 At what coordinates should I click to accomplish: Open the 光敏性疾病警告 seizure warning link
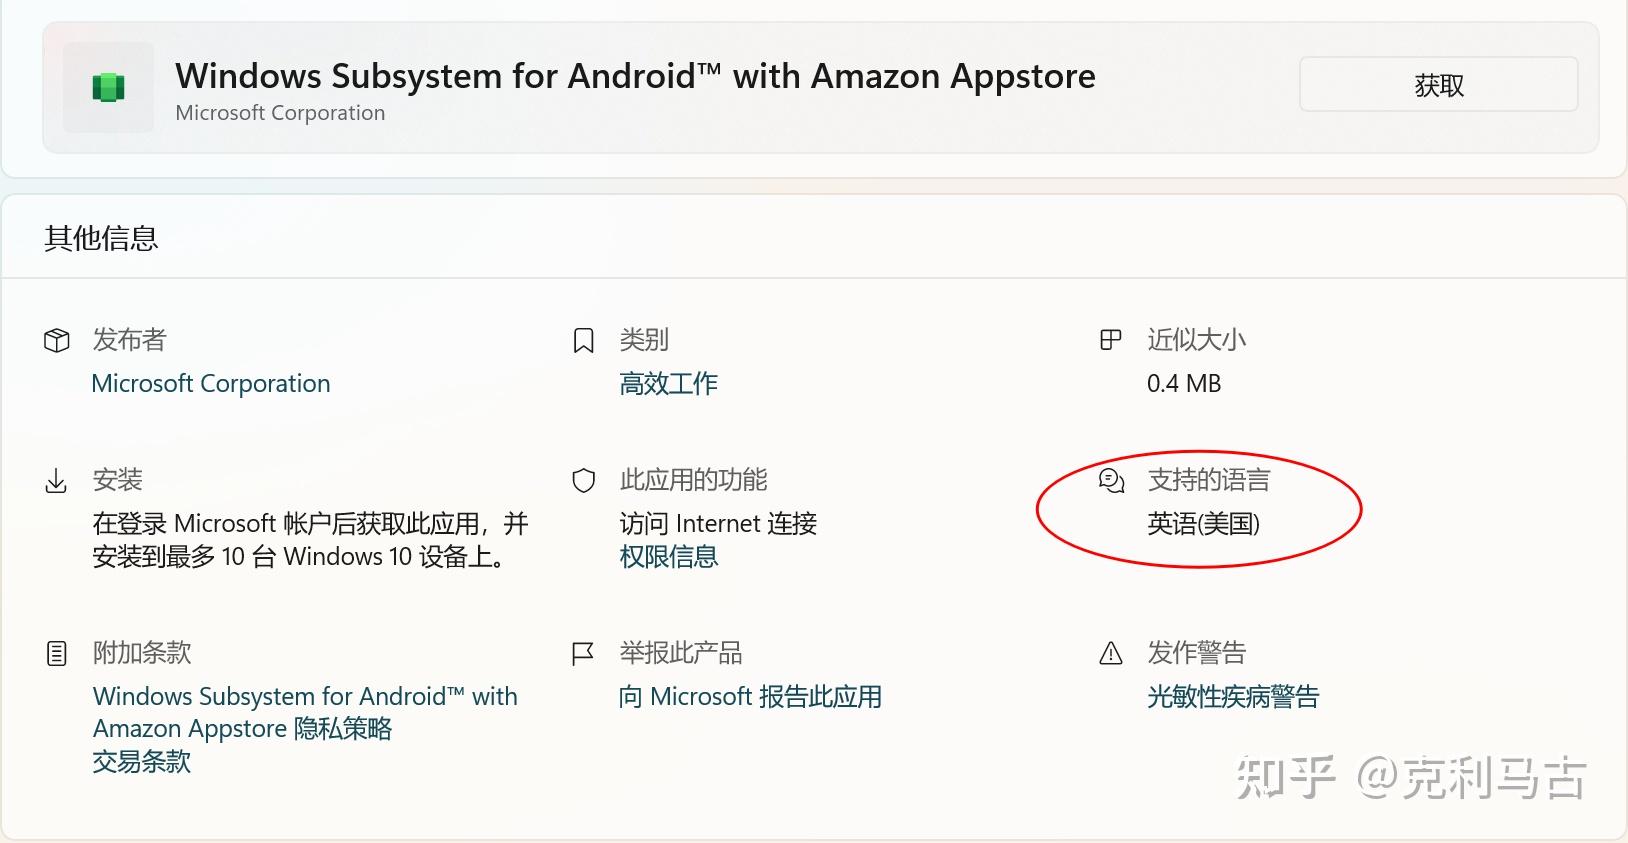pyautogui.click(x=1233, y=697)
